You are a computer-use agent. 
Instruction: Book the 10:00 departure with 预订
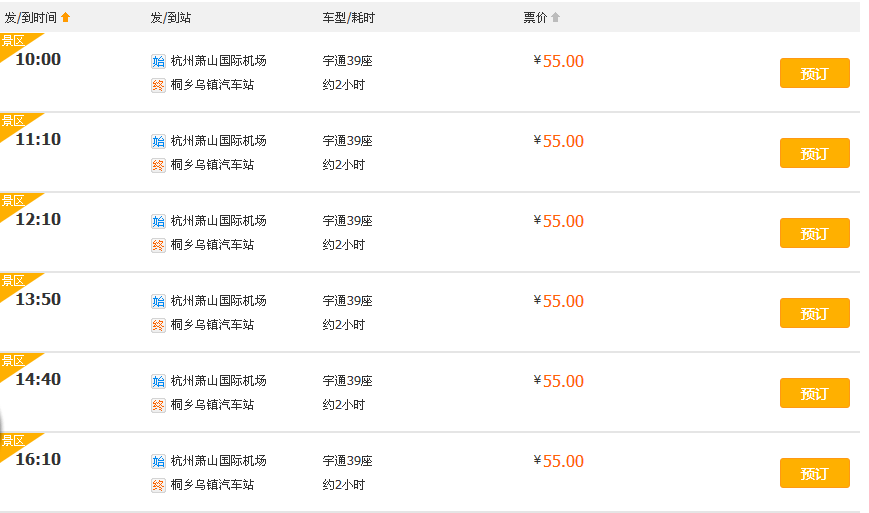coord(814,73)
